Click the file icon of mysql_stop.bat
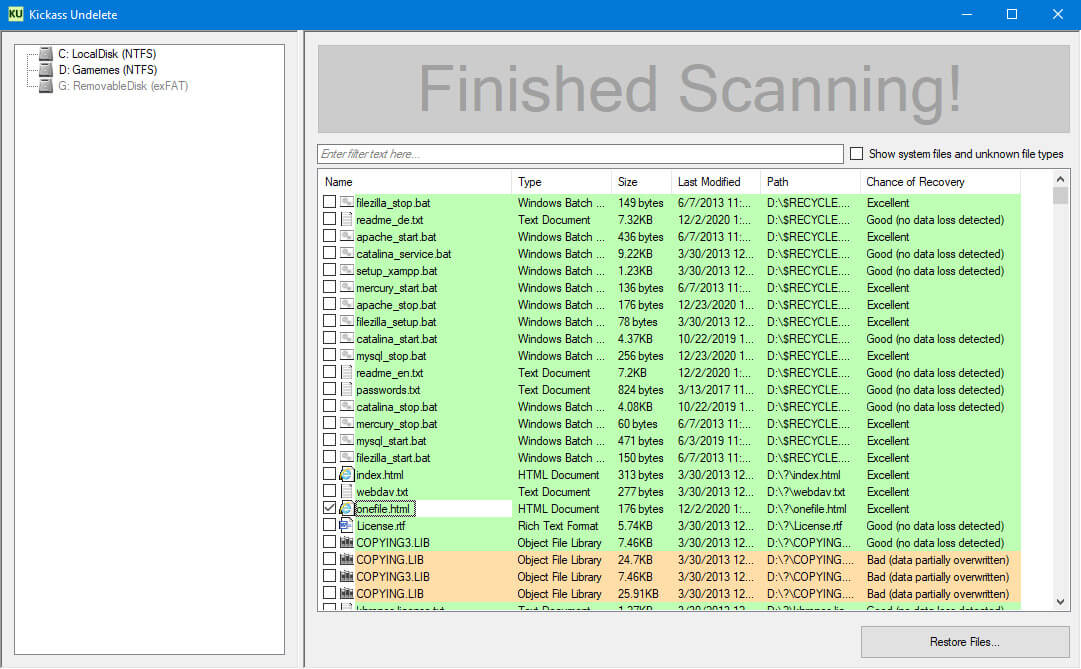The width and height of the screenshot is (1081, 669). pyautogui.click(x=347, y=355)
